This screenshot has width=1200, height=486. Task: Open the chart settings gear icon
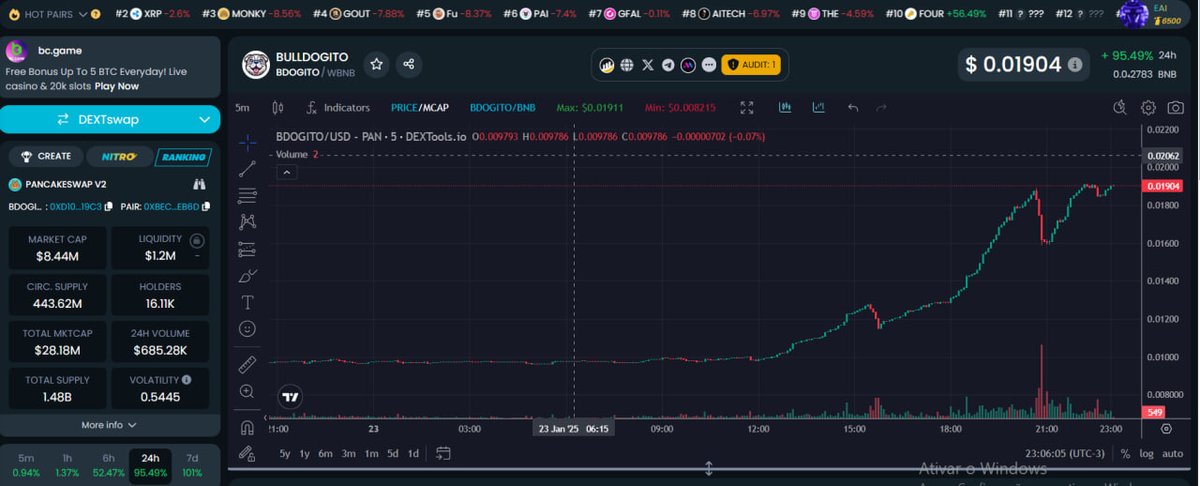pyautogui.click(x=1149, y=107)
